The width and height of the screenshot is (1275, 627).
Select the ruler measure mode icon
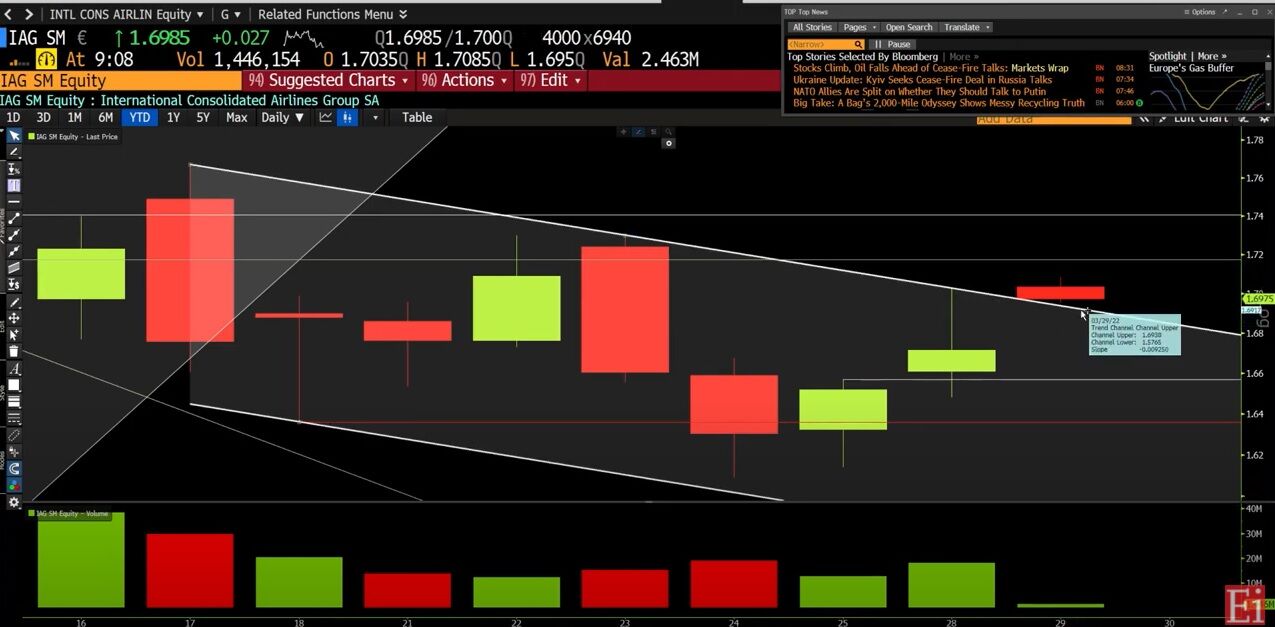(x=14, y=433)
